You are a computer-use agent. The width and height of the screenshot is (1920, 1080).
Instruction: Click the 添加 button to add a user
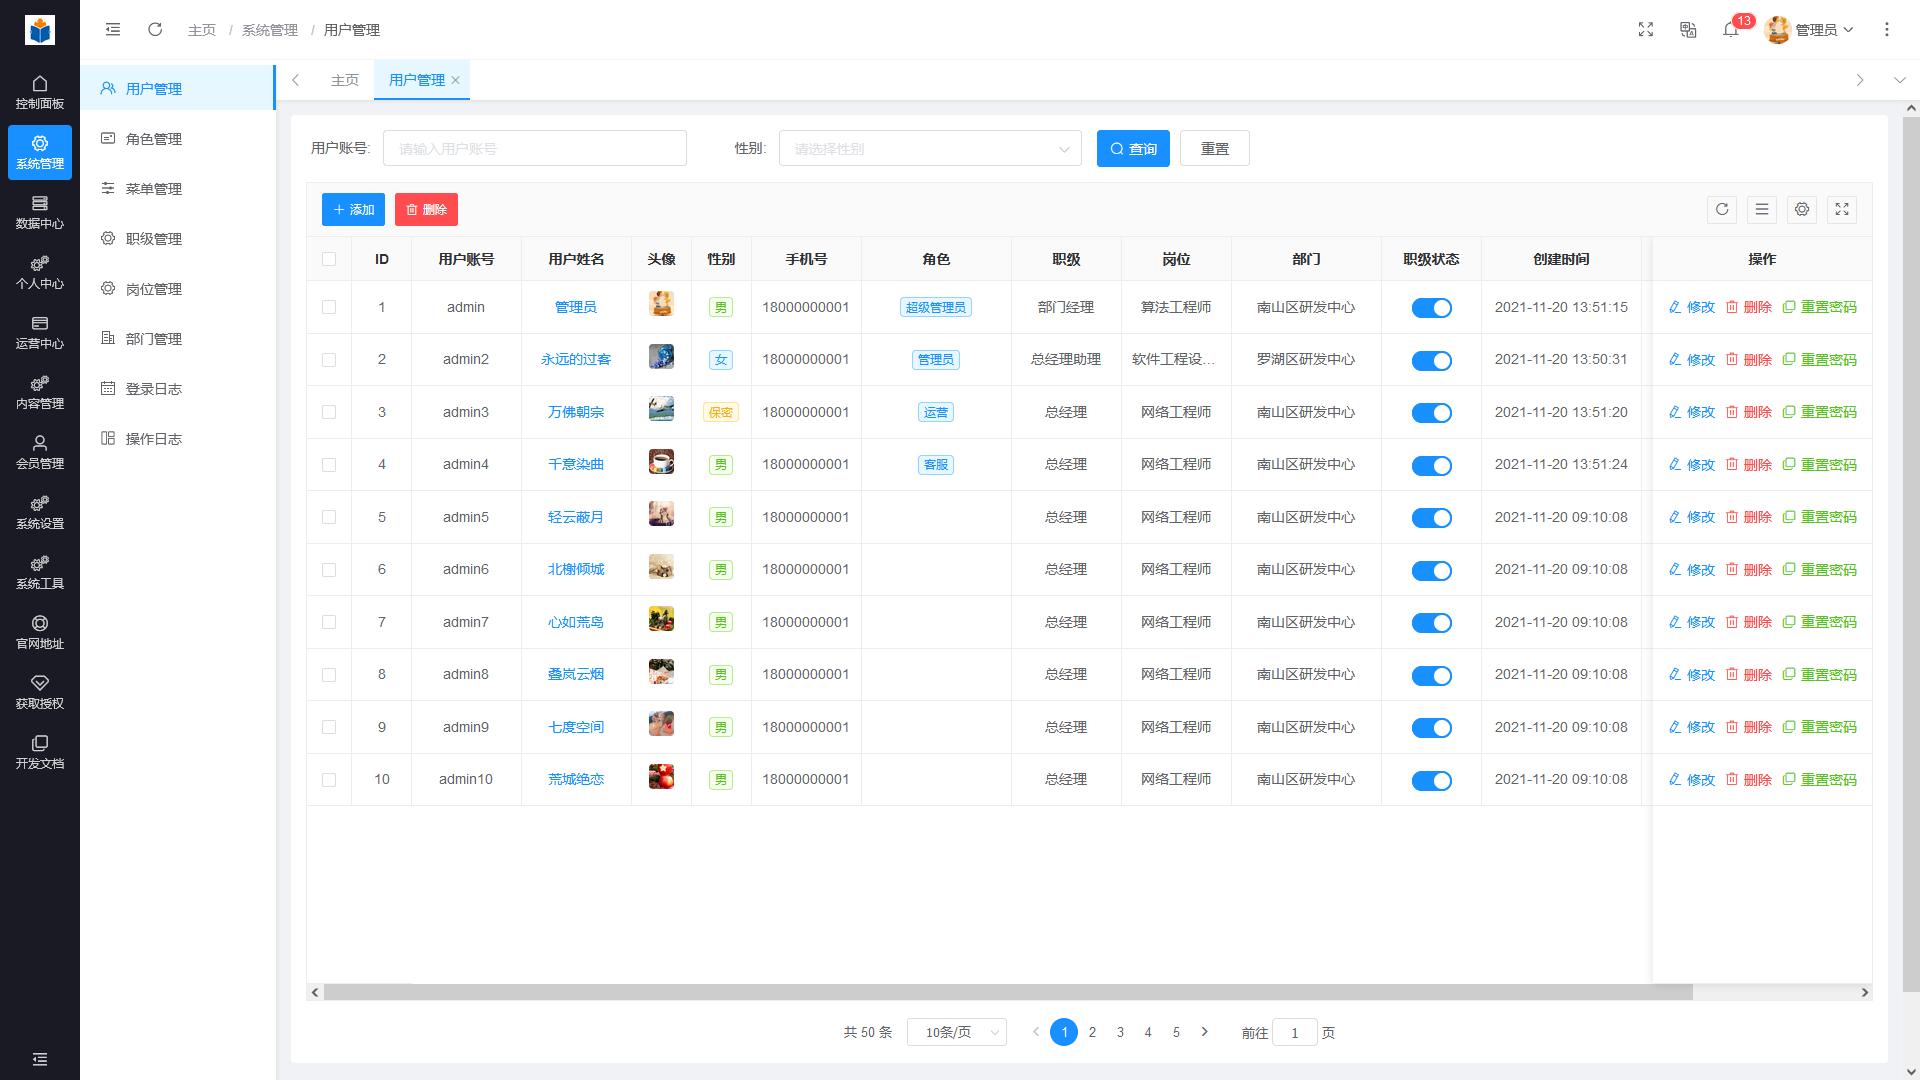(353, 209)
